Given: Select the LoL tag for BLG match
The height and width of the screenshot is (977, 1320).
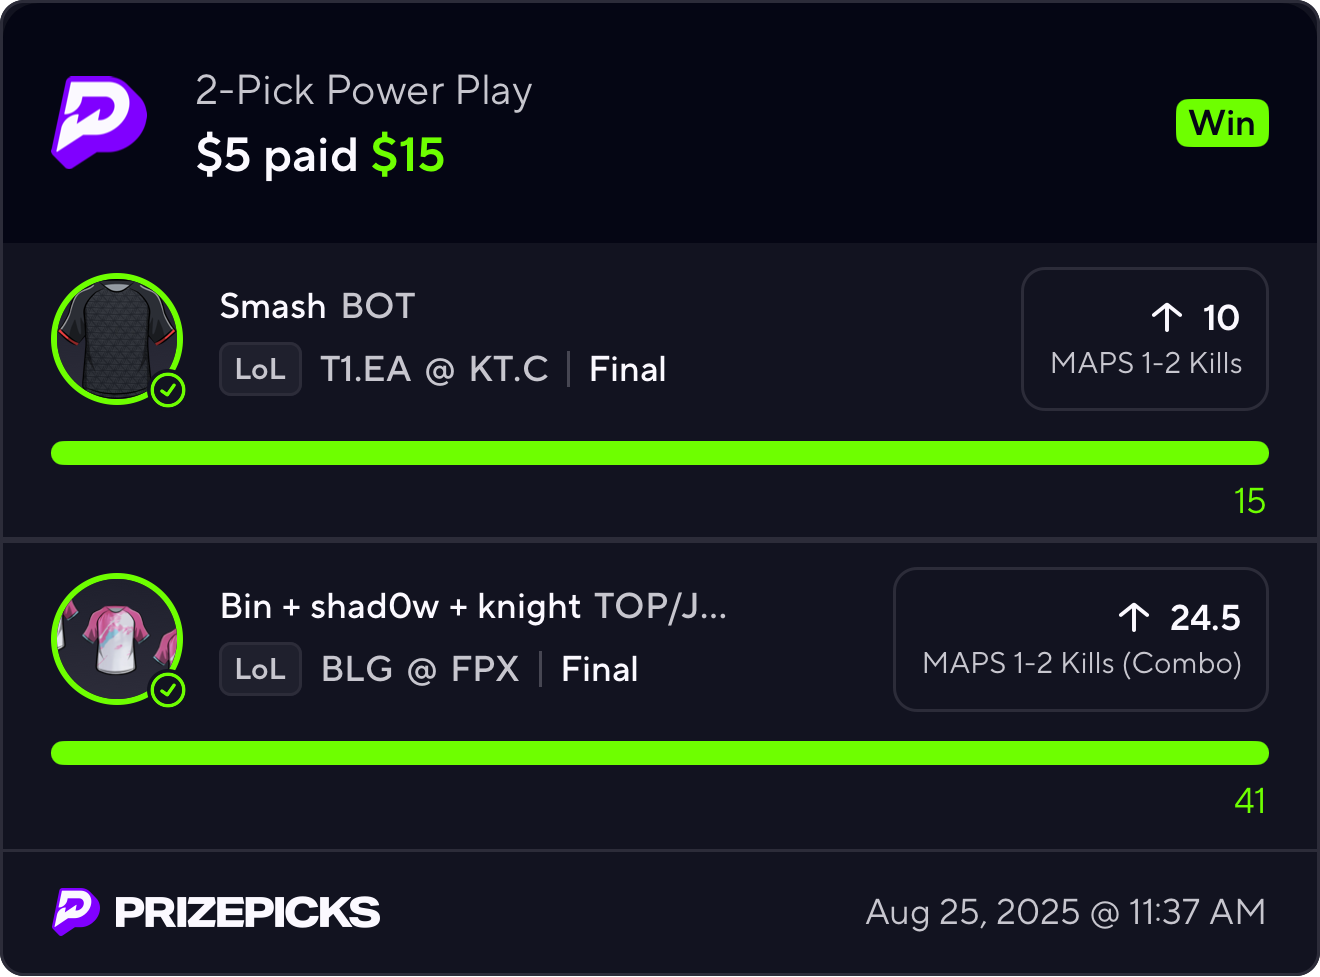Looking at the screenshot, I should [260, 669].
